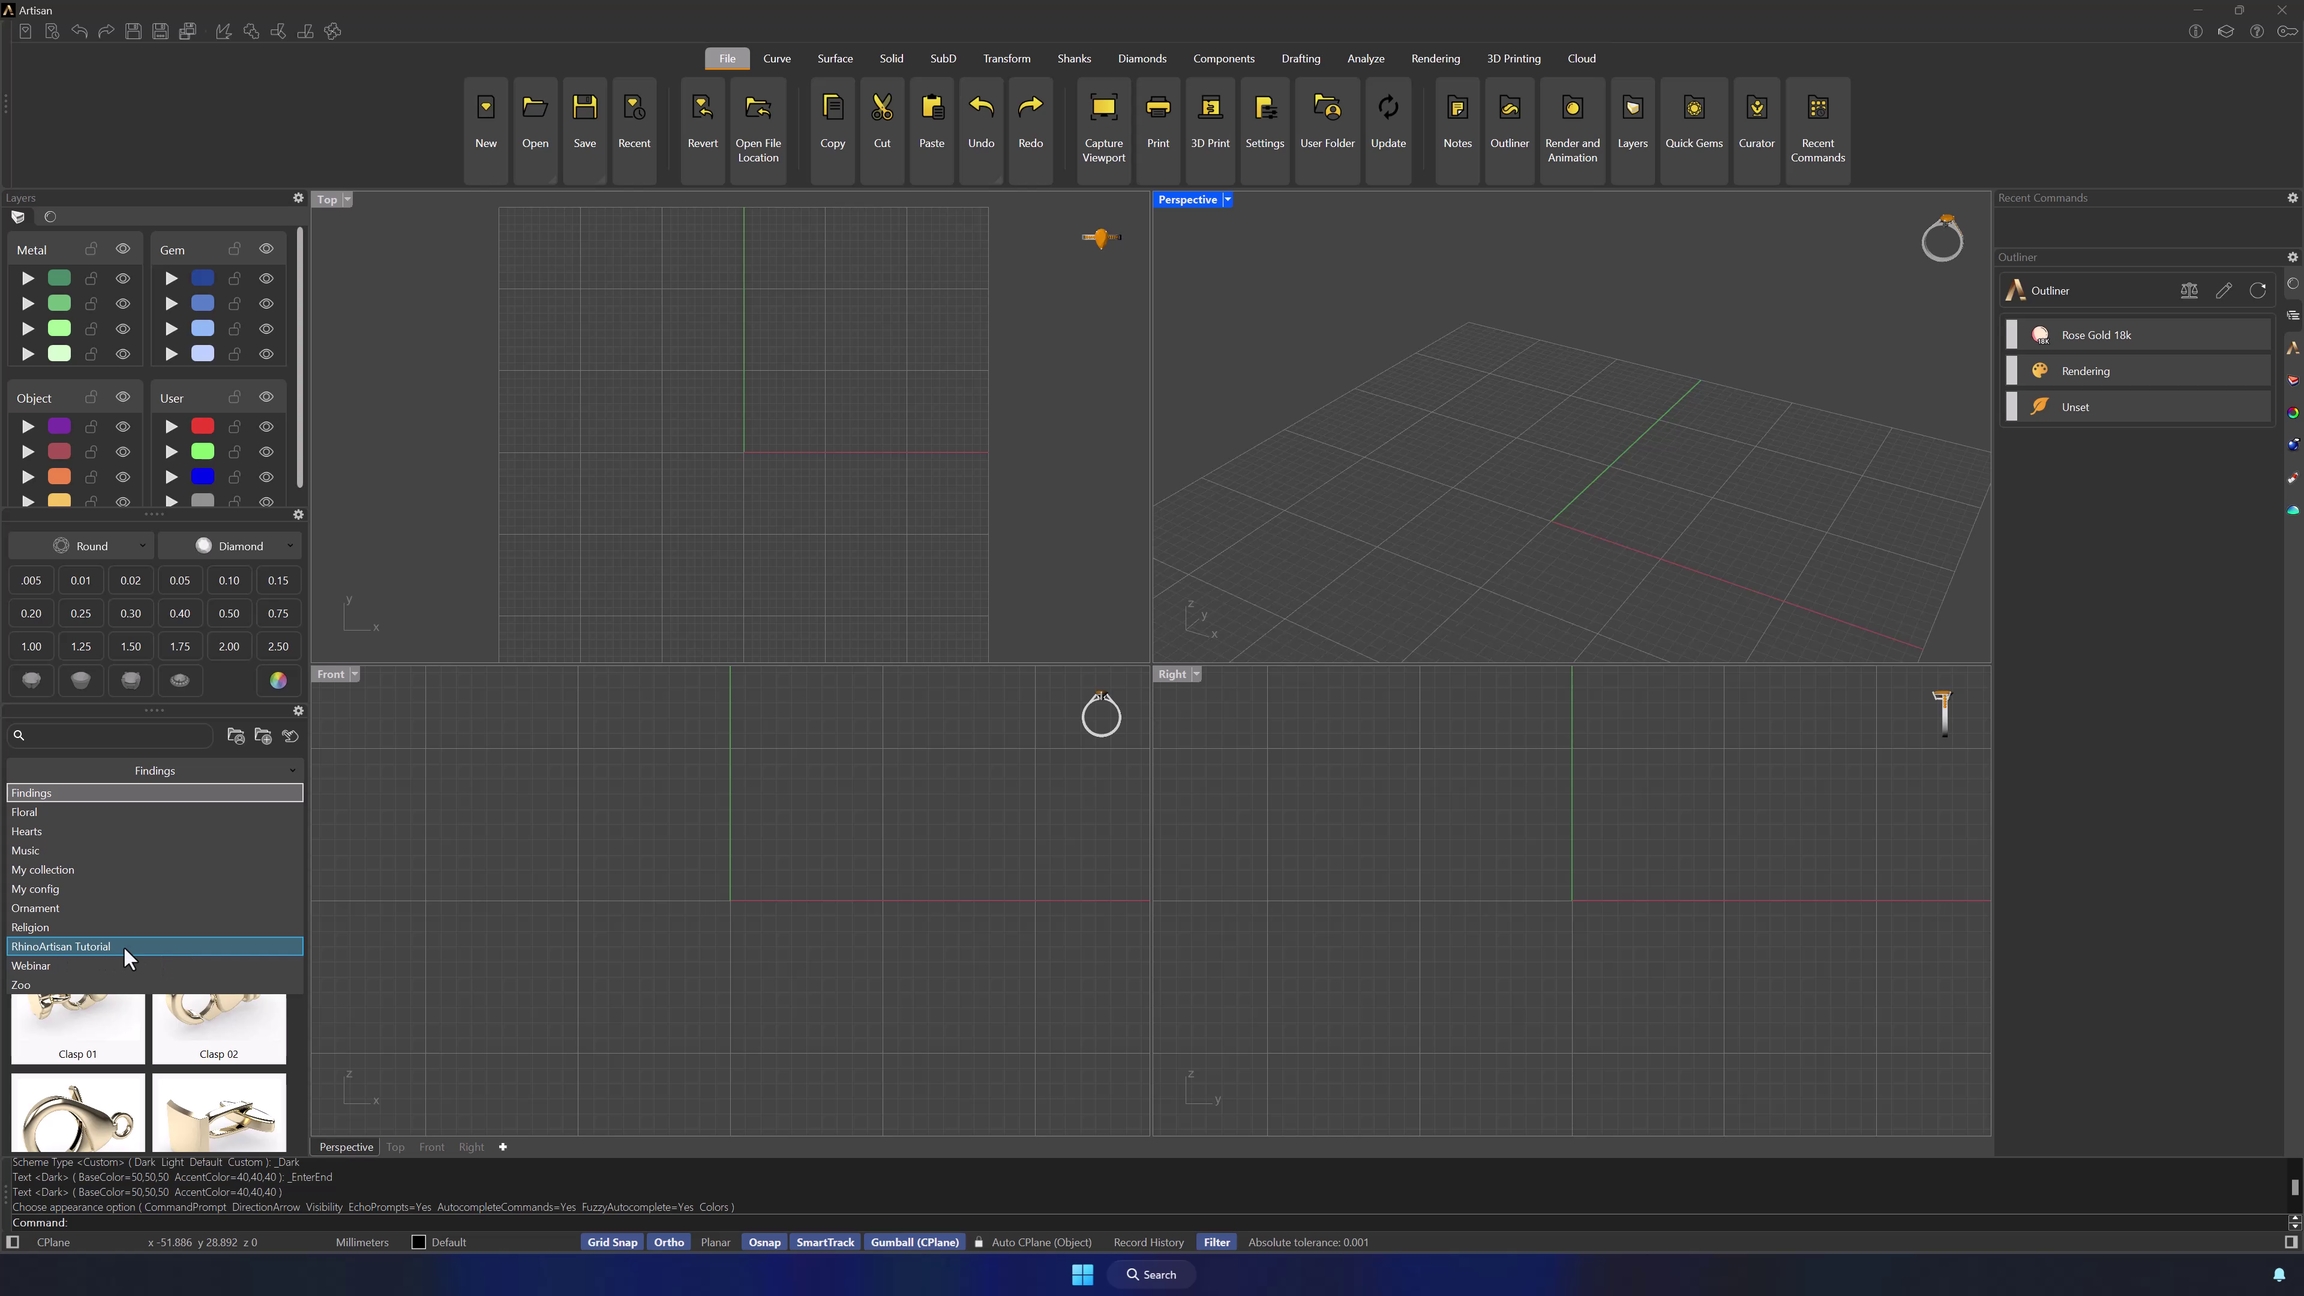Toggle Metal layer group visibility eye
2304x1296 pixels.
123,249
